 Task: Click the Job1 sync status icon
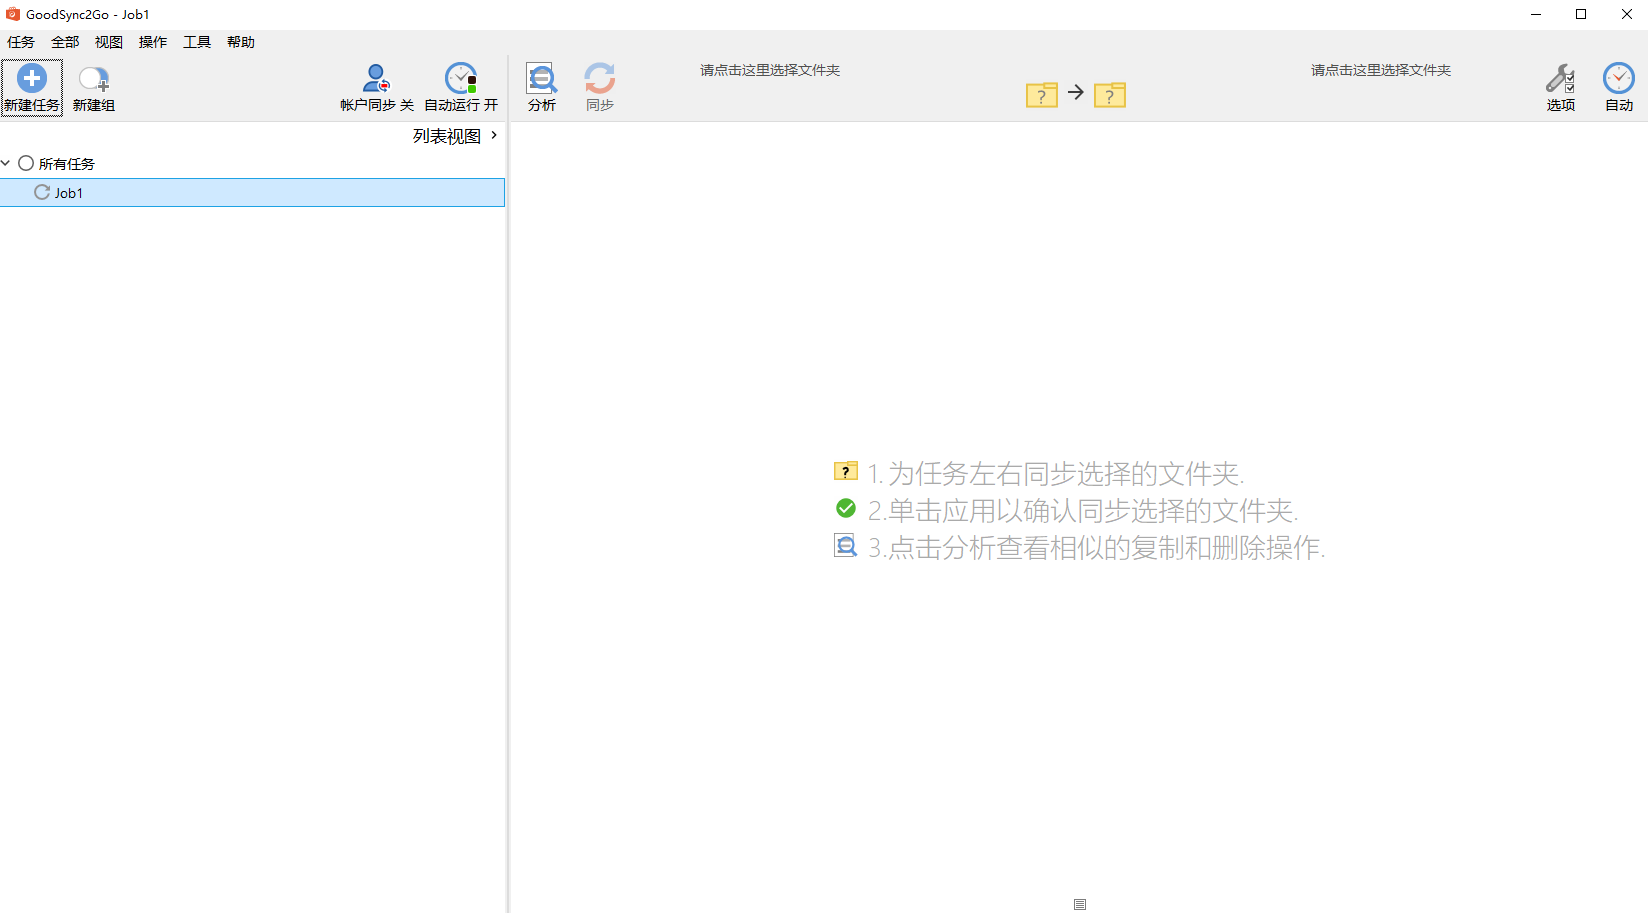[42, 192]
